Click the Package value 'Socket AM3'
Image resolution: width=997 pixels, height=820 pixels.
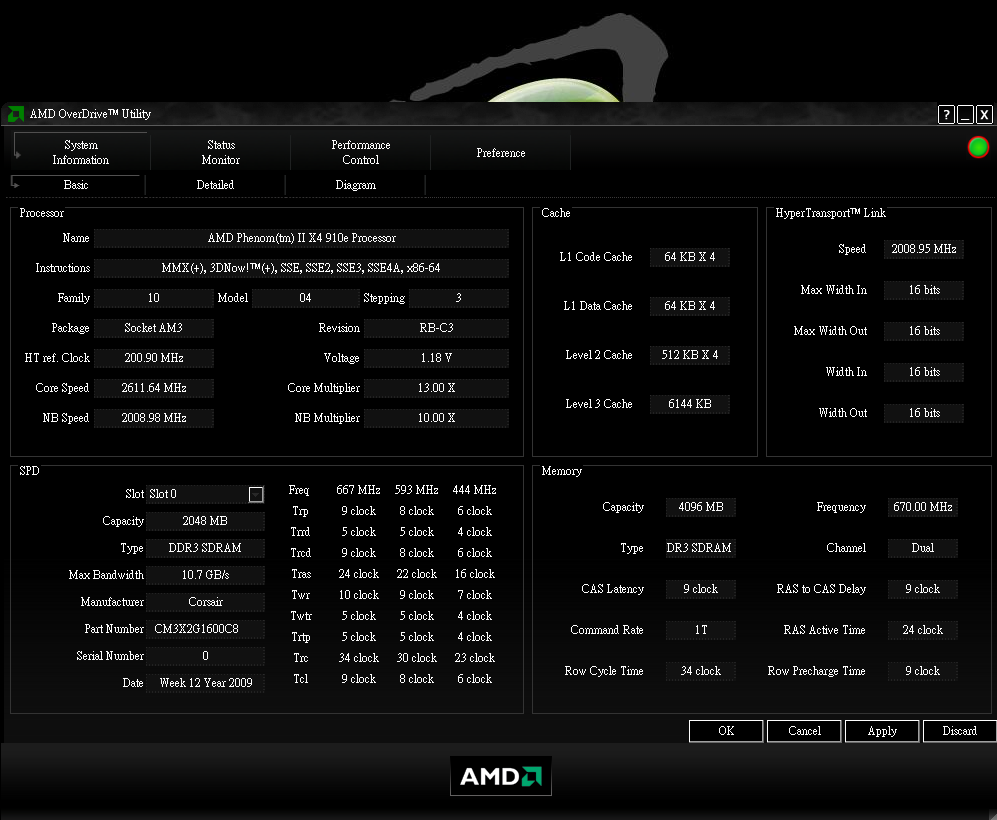(x=154, y=327)
